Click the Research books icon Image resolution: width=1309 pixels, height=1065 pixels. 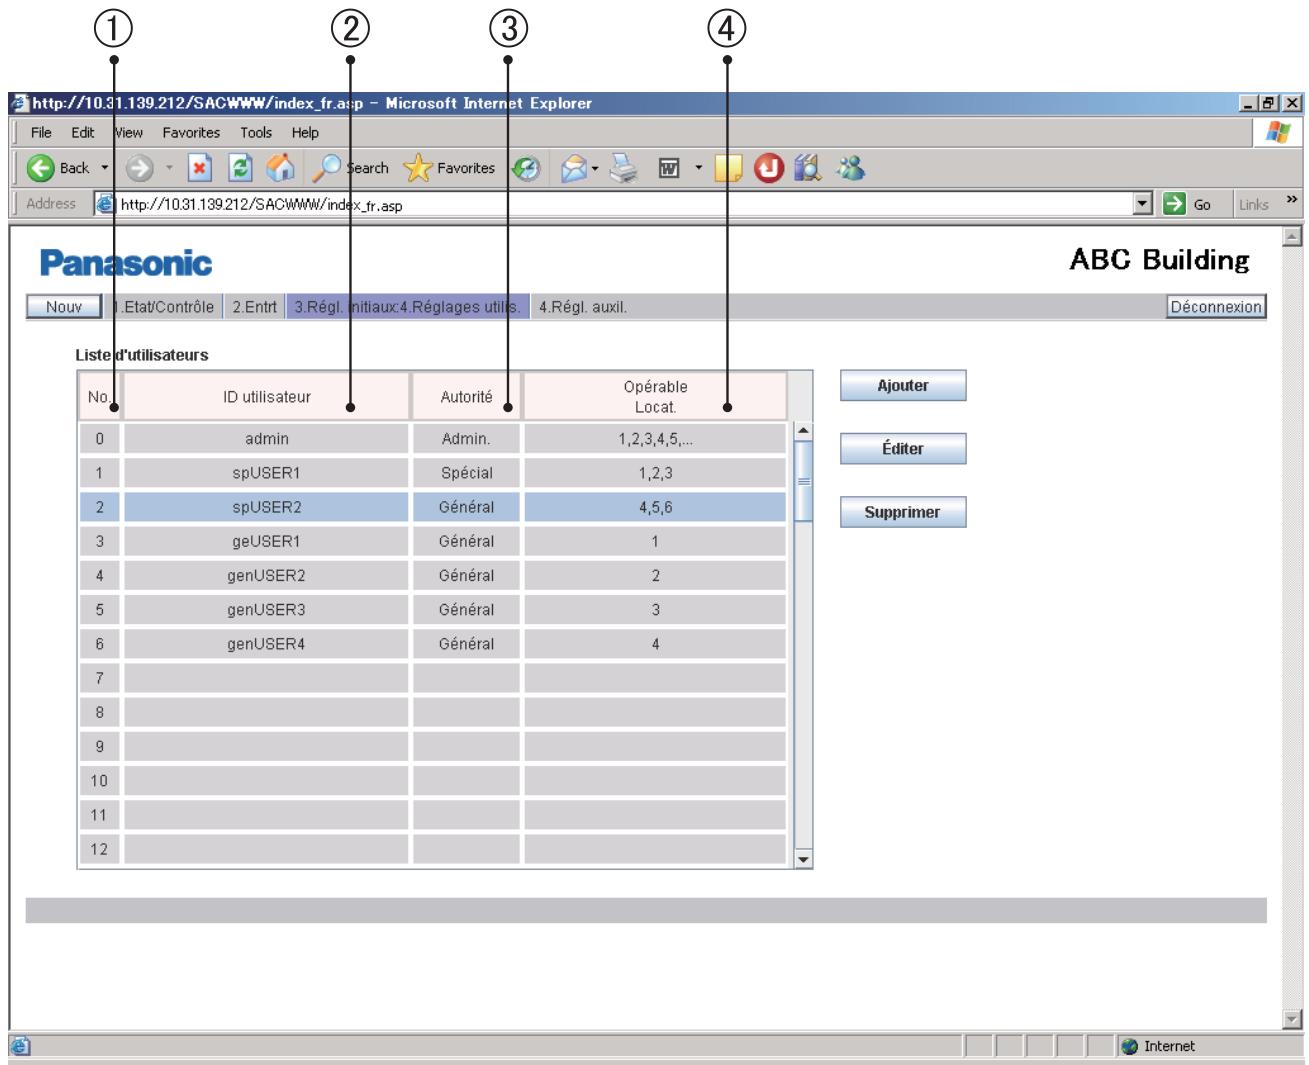coord(807,168)
